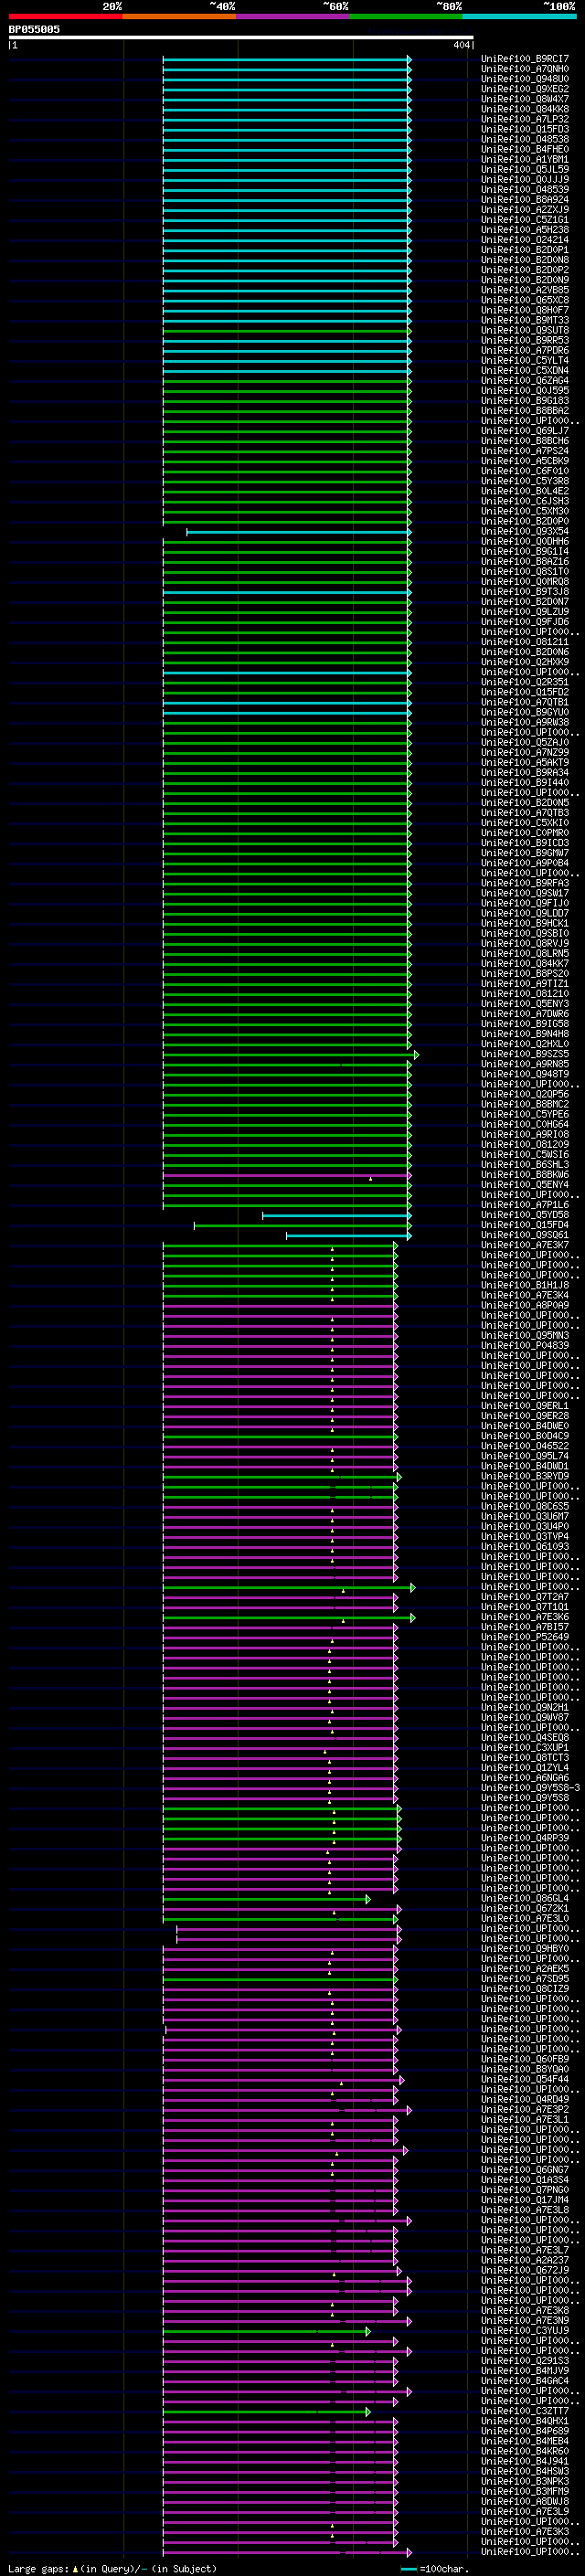This screenshot has height=2576, width=585.
Task: Open hit UniRef100_B1H1J8
Action: coord(525,1285)
